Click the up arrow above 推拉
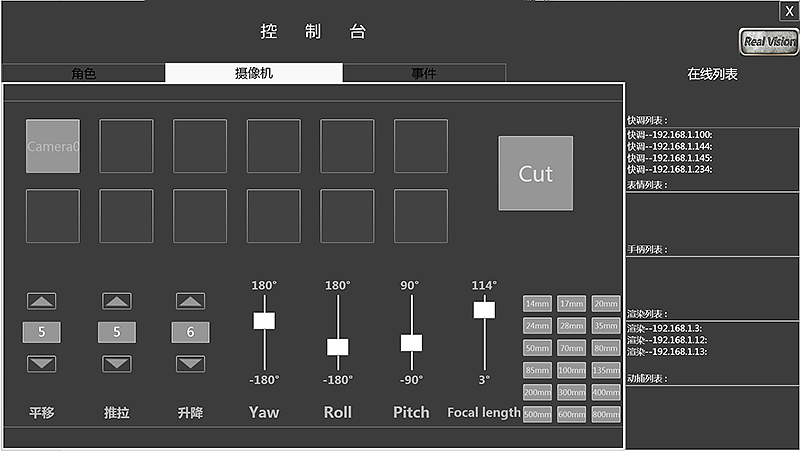This screenshot has height=451, width=800. 117,301
